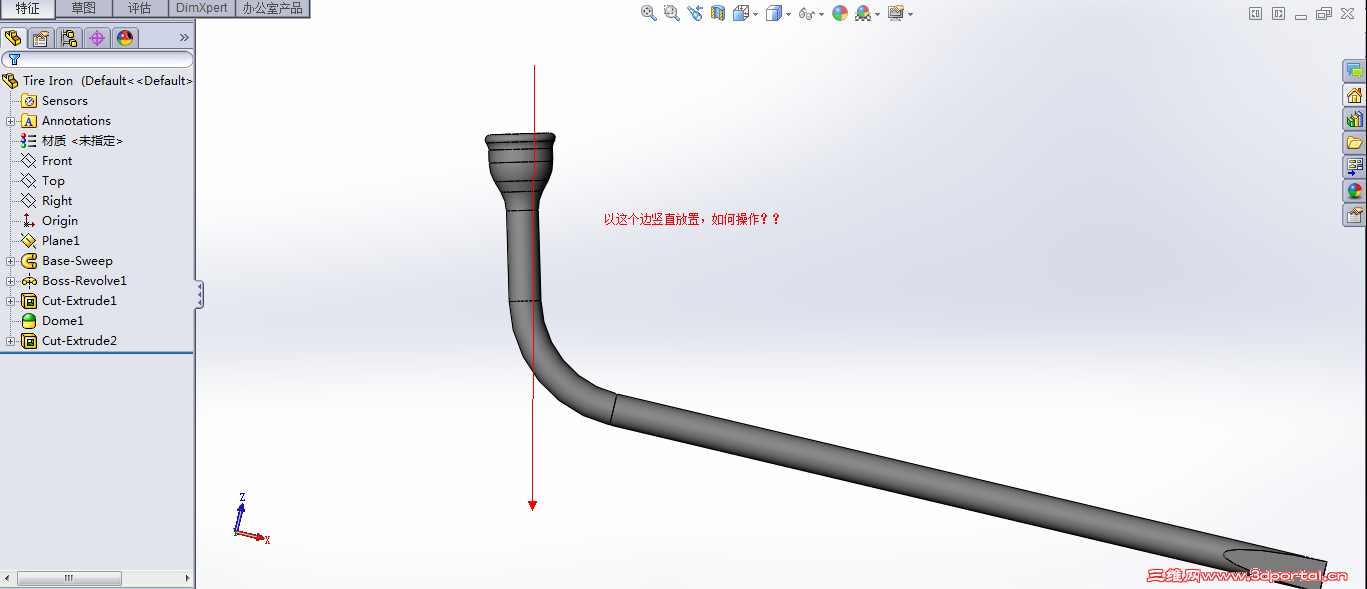Open the Custom Properties task pane tab
Viewport: 1367px width, 589px height.
point(1354,214)
